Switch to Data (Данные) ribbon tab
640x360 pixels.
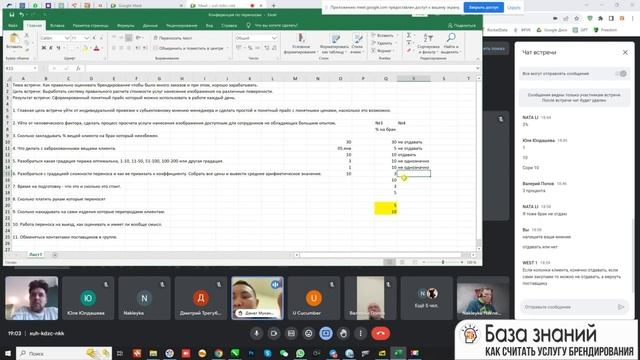click(x=150, y=25)
